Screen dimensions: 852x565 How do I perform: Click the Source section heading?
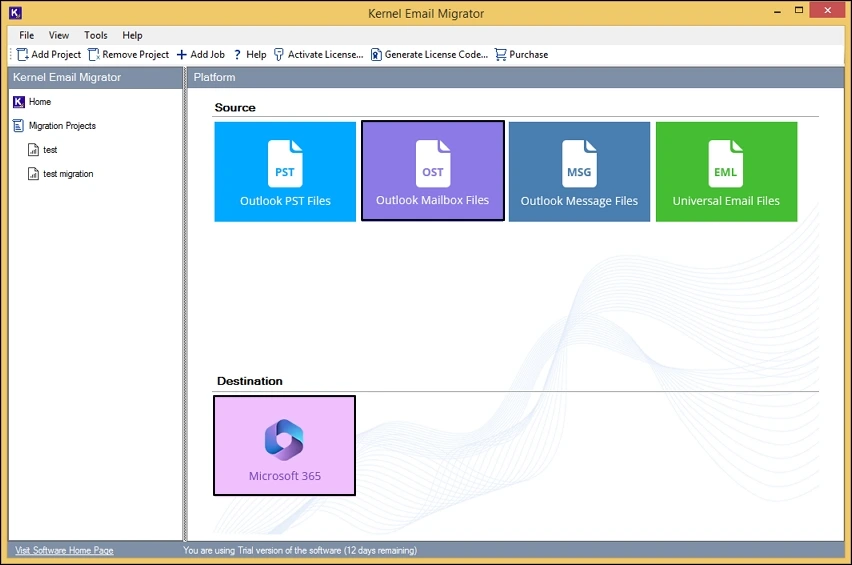(x=235, y=108)
